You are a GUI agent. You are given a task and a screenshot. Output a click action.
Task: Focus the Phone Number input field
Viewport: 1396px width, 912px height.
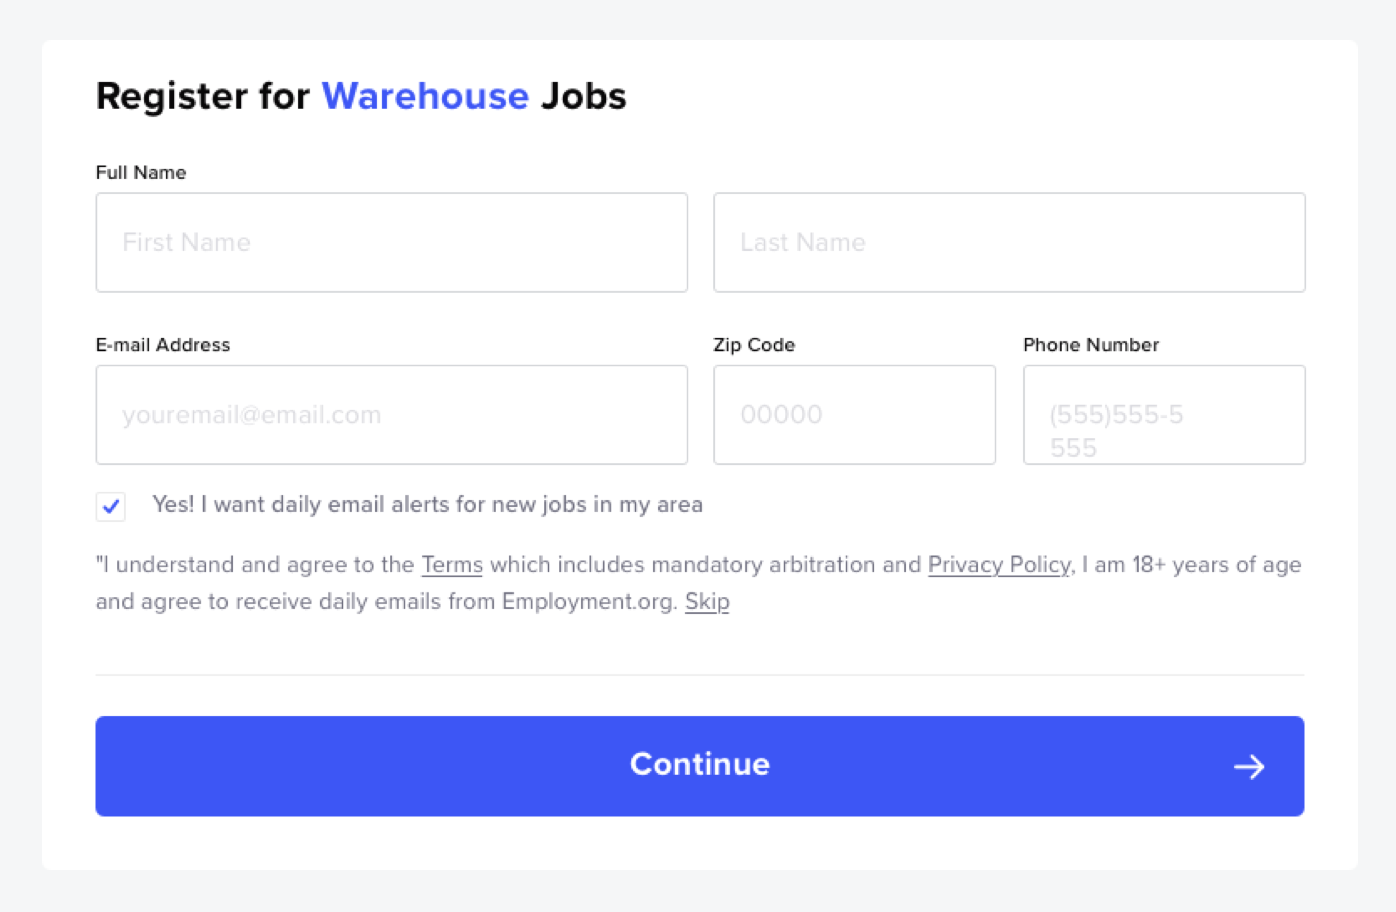[x=1163, y=415]
